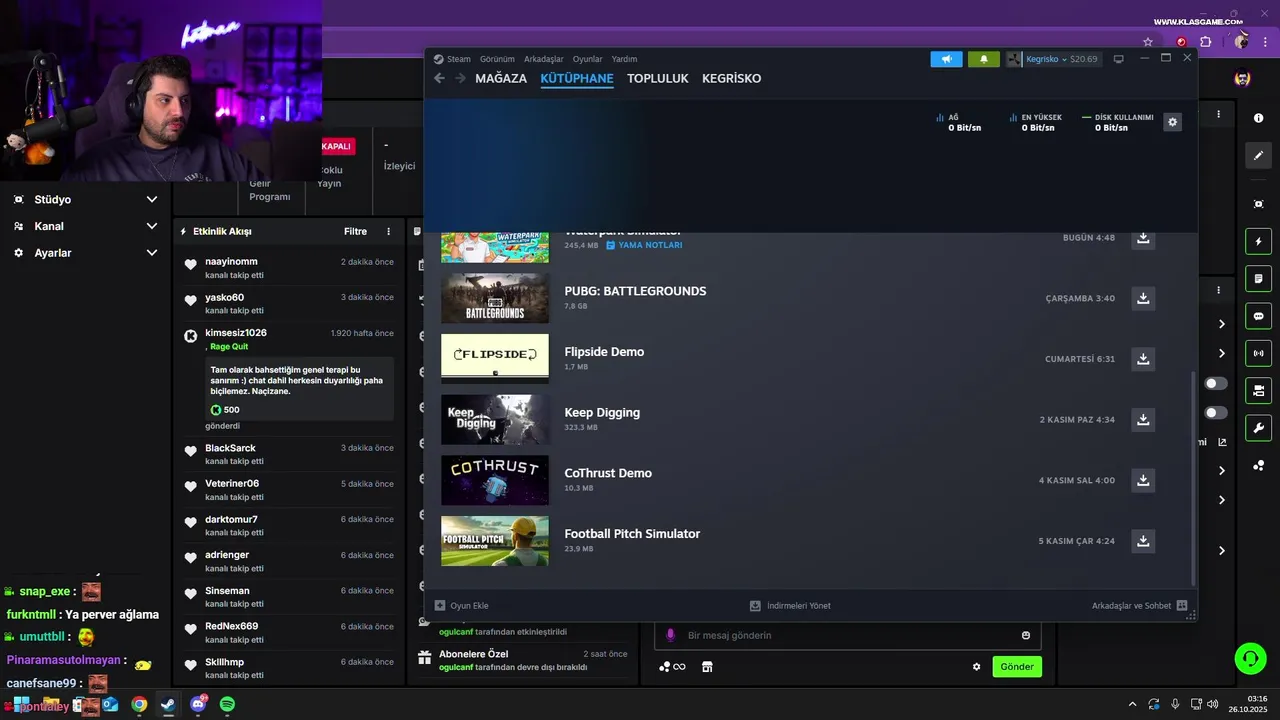Download Flipside Demo

click(x=1143, y=359)
